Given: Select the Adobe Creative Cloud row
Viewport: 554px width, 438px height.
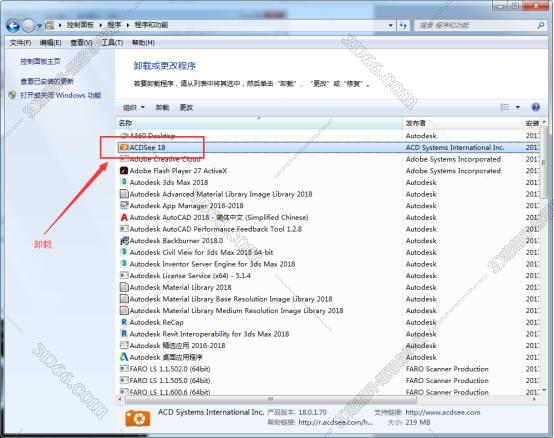Looking at the screenshot, I should (x=329, y=159).
